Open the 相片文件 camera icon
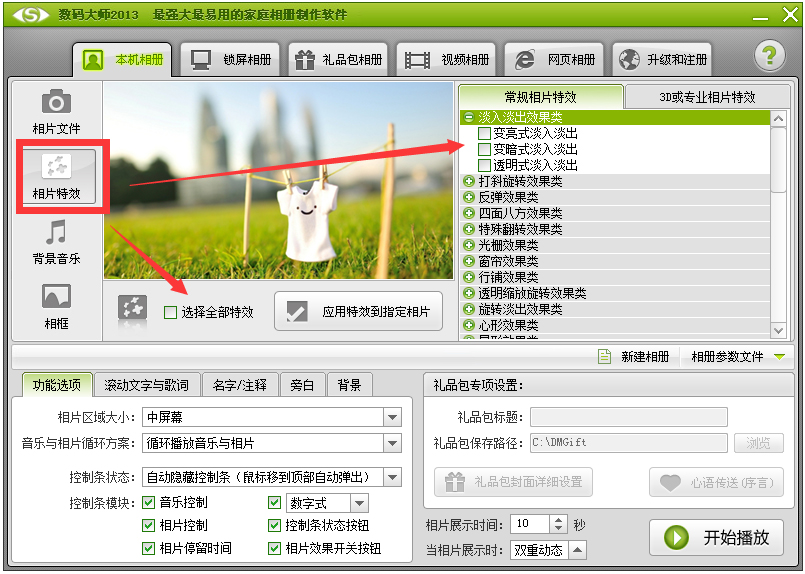805x574 pixels. coord(56,102)
